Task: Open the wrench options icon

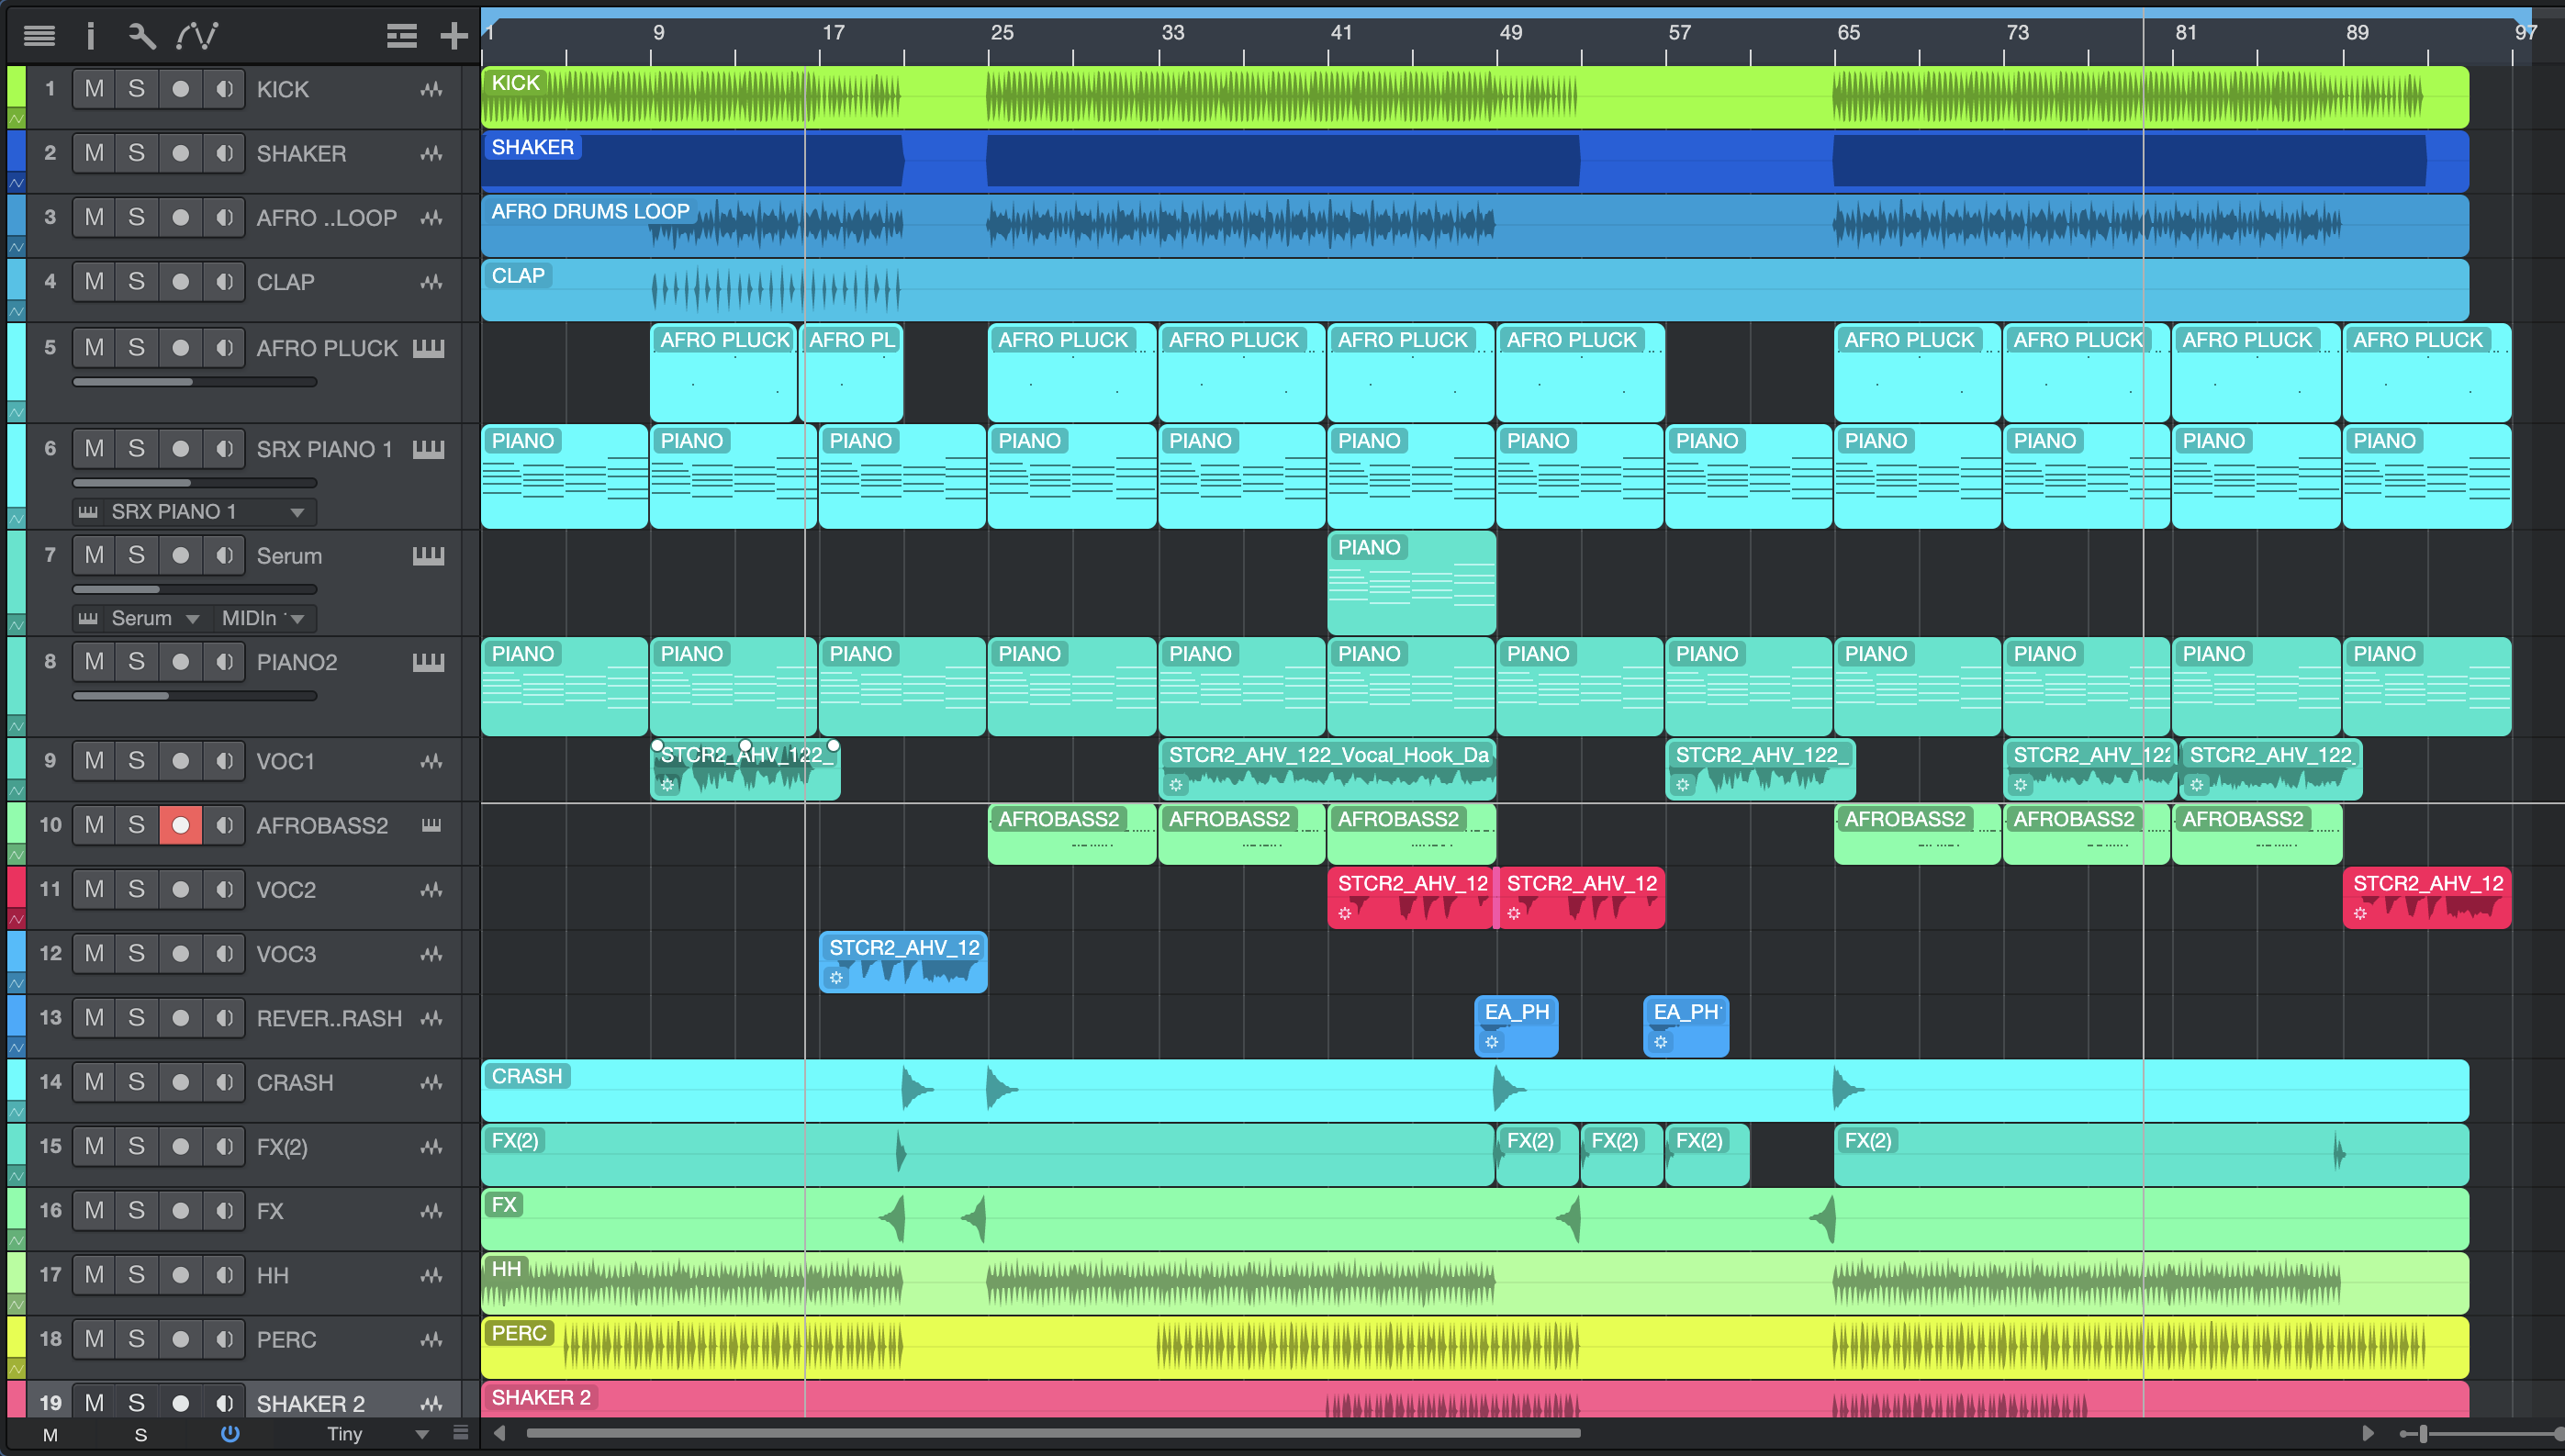Action: click(142, 36)
